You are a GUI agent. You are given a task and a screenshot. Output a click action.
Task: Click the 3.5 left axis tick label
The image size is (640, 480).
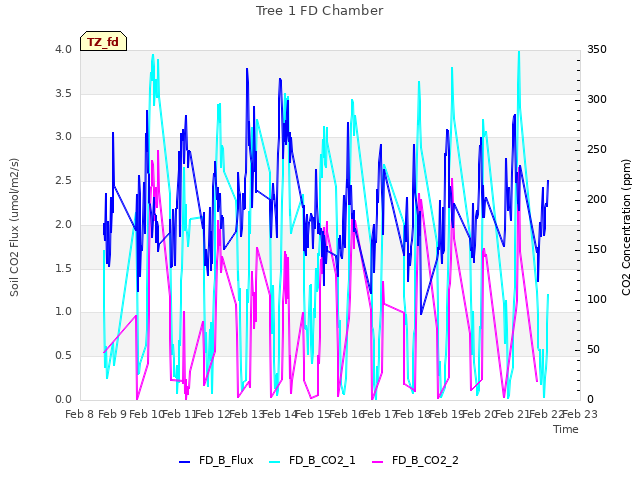(64, 93)
